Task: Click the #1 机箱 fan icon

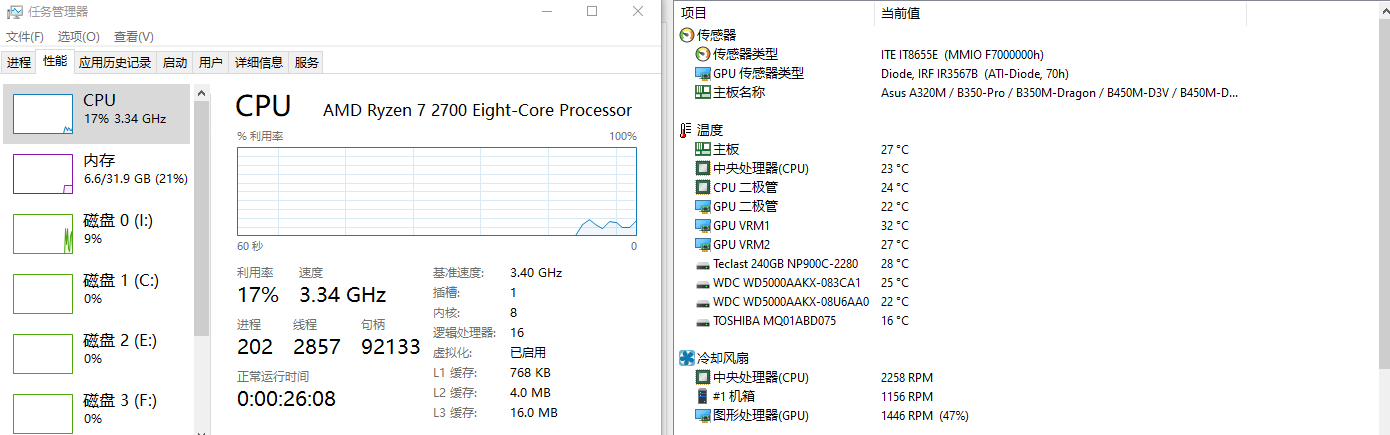Action: click(702, 396)
